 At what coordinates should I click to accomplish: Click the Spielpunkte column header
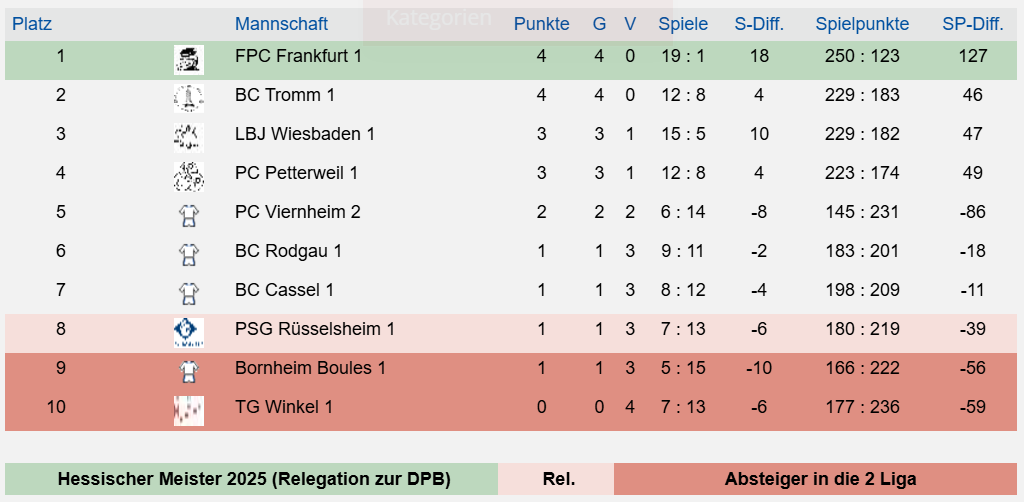(x=862, y=24)
